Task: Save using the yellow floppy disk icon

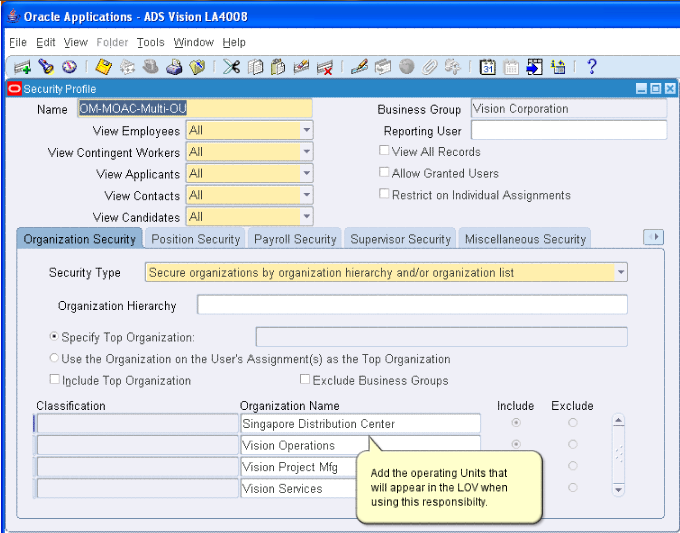Action: pos(104,67)
